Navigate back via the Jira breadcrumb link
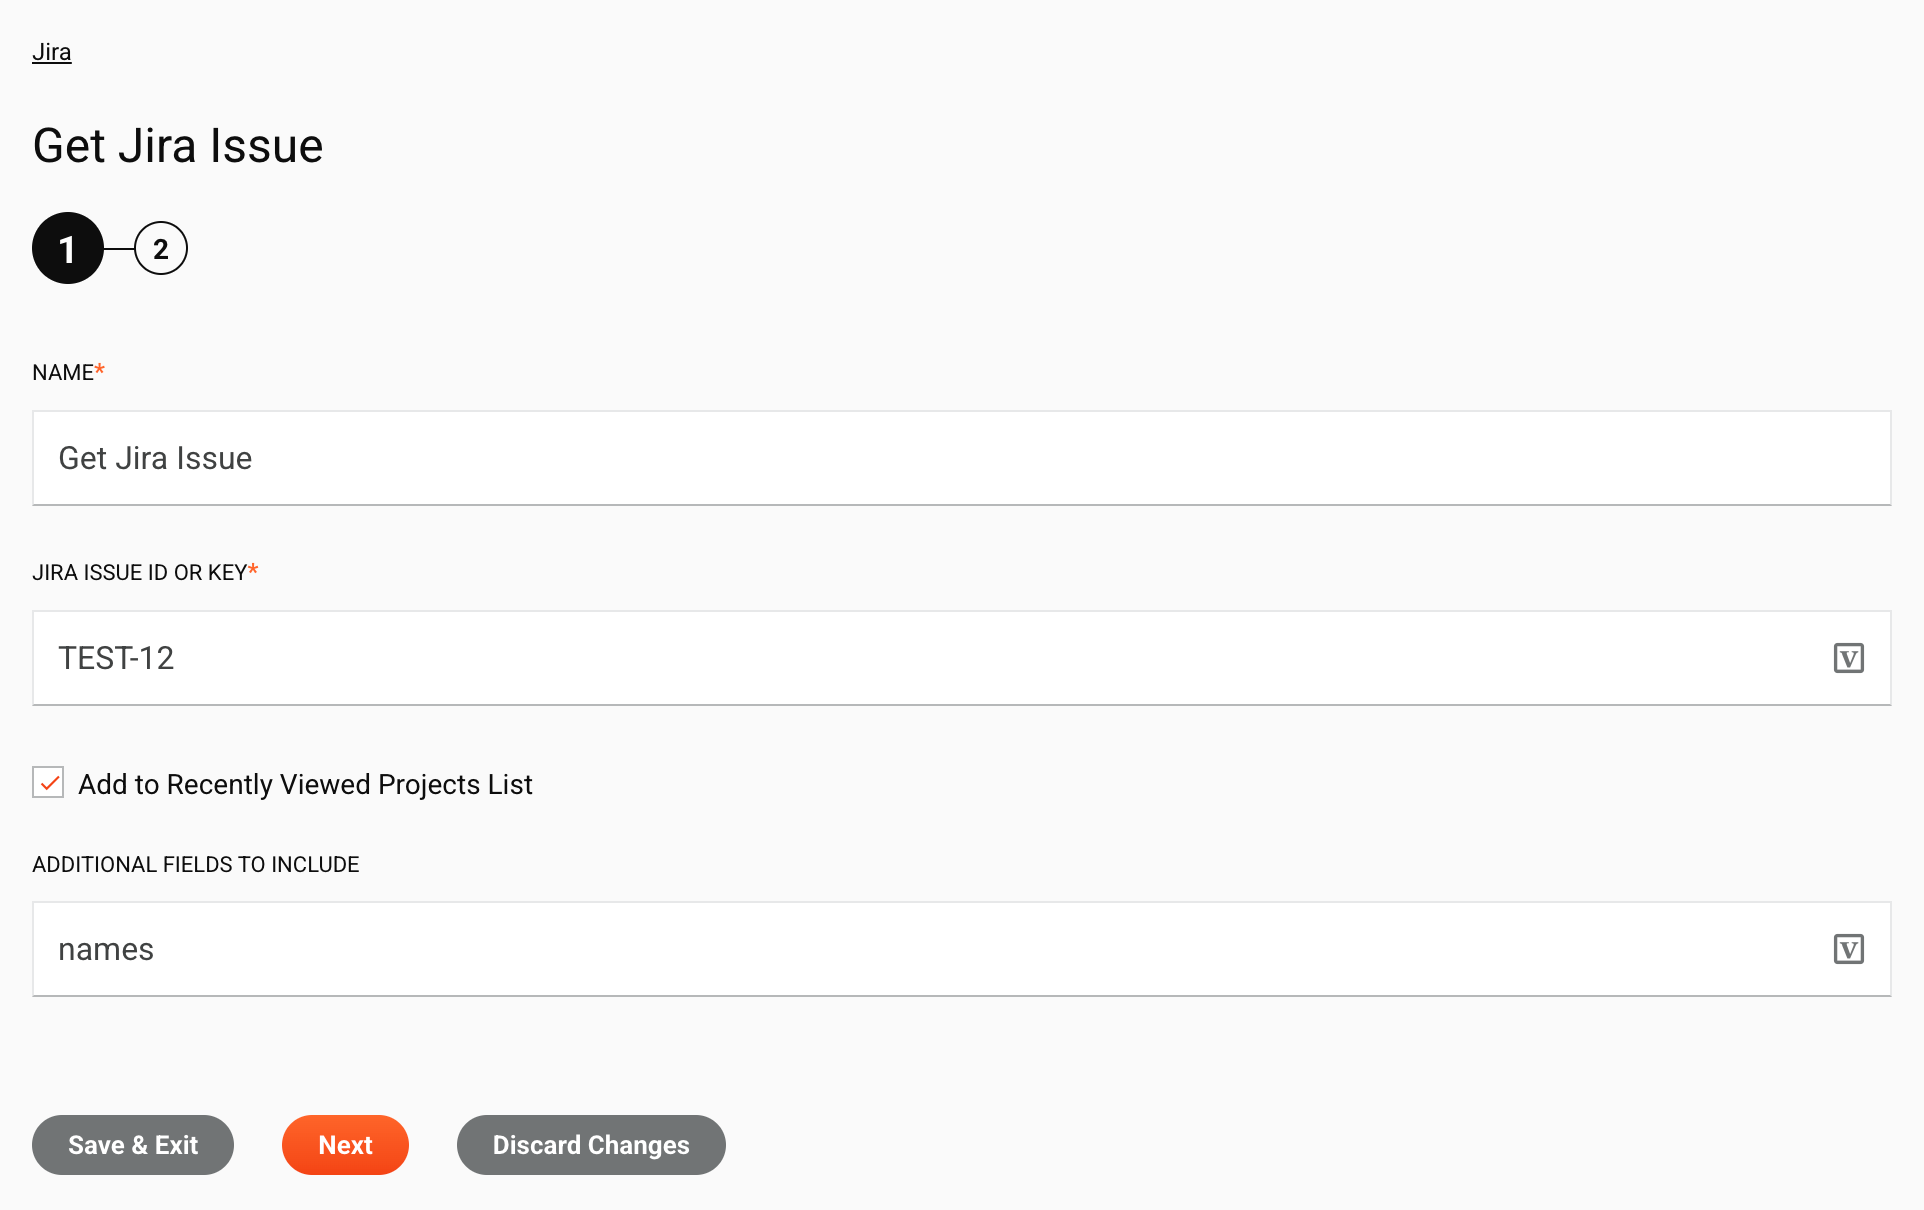Viewport: 1924px width, 1210px height. (x=52, y=52)
